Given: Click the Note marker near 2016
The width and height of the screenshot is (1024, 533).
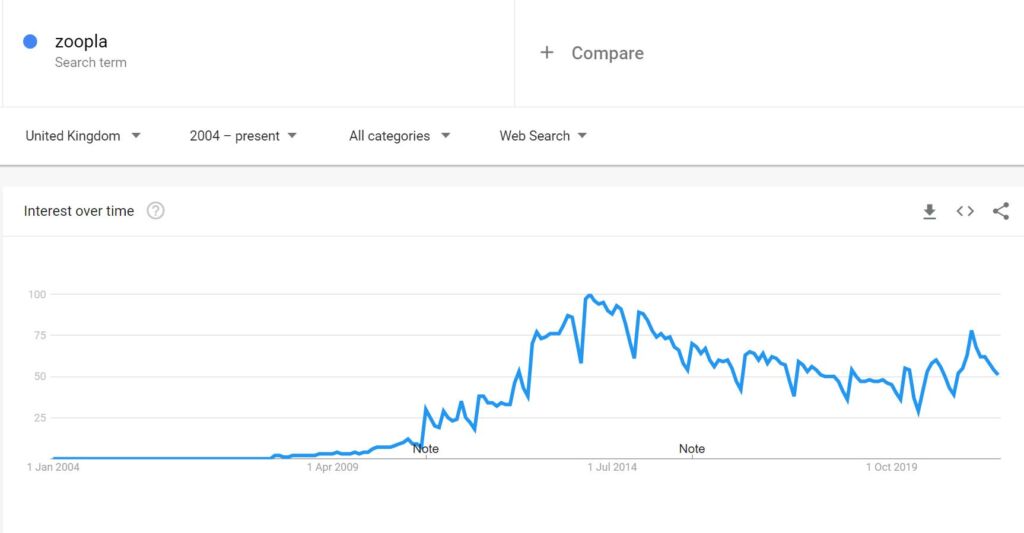Looking at the screenshot, I should pyautogui.click(x=692, y=449).
